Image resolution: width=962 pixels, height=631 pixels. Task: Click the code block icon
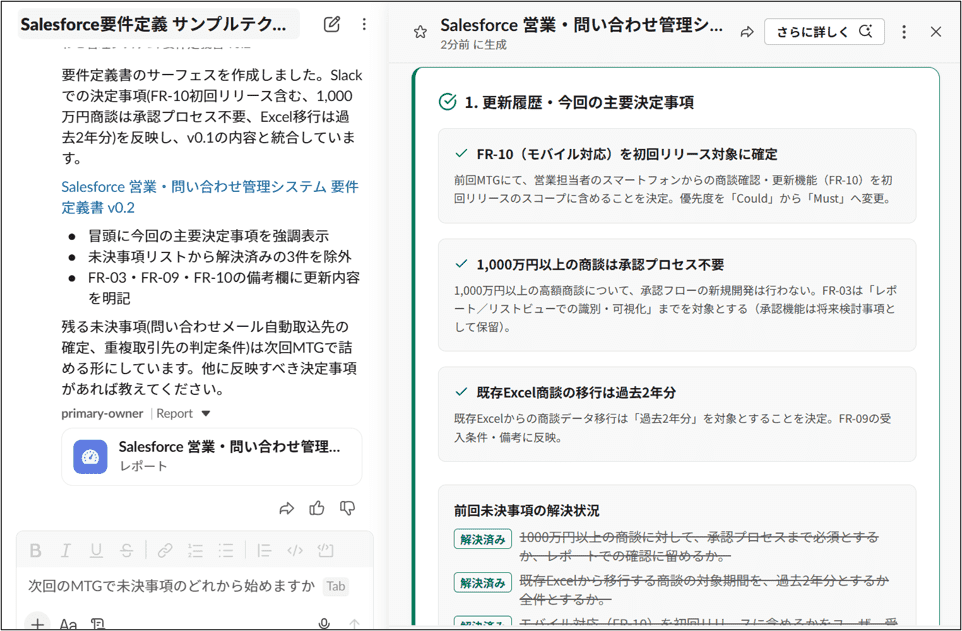coord(326,551)
